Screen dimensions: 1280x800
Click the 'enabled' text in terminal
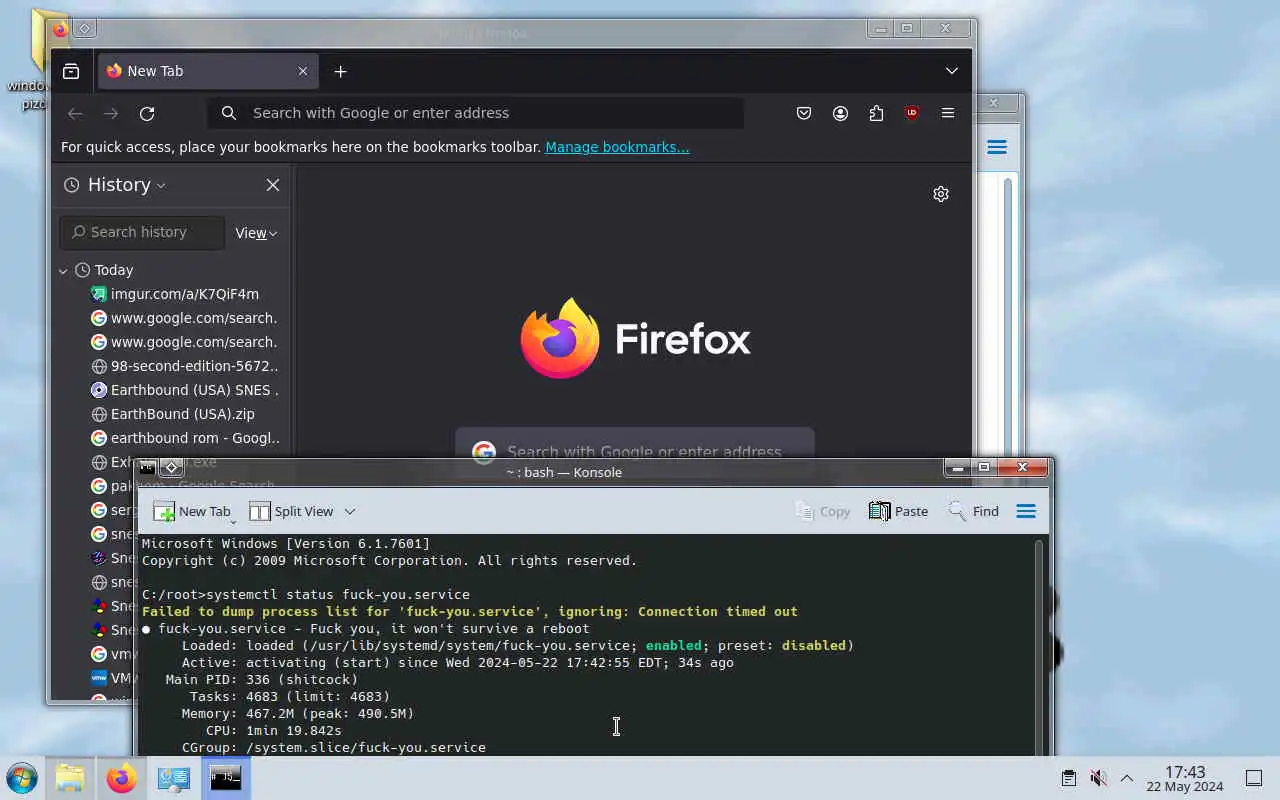tap(673, 645)
